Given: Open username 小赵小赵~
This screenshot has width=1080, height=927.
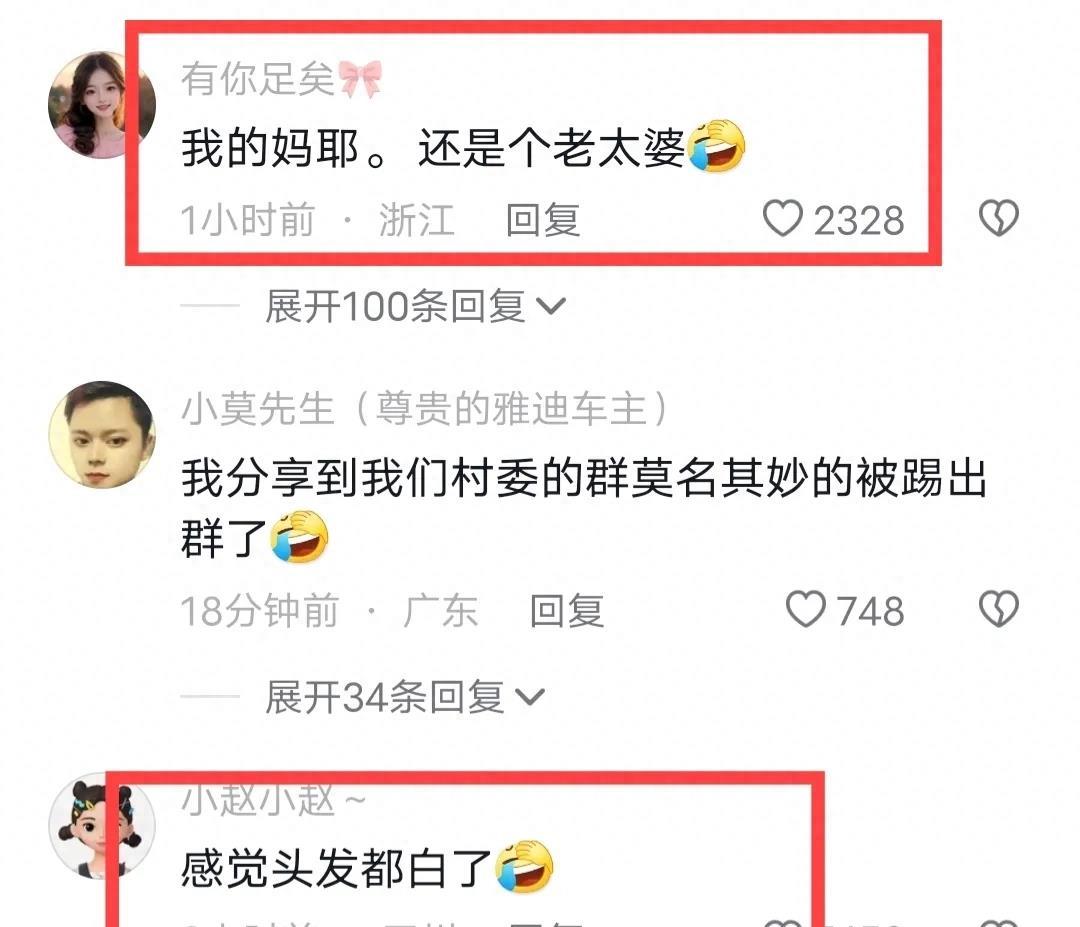Looking at the screenshot, I should tap(273, 800).
